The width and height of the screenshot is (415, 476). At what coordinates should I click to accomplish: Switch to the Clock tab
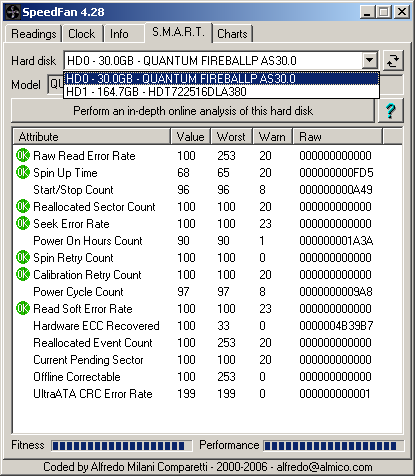[x=82, y=34]
